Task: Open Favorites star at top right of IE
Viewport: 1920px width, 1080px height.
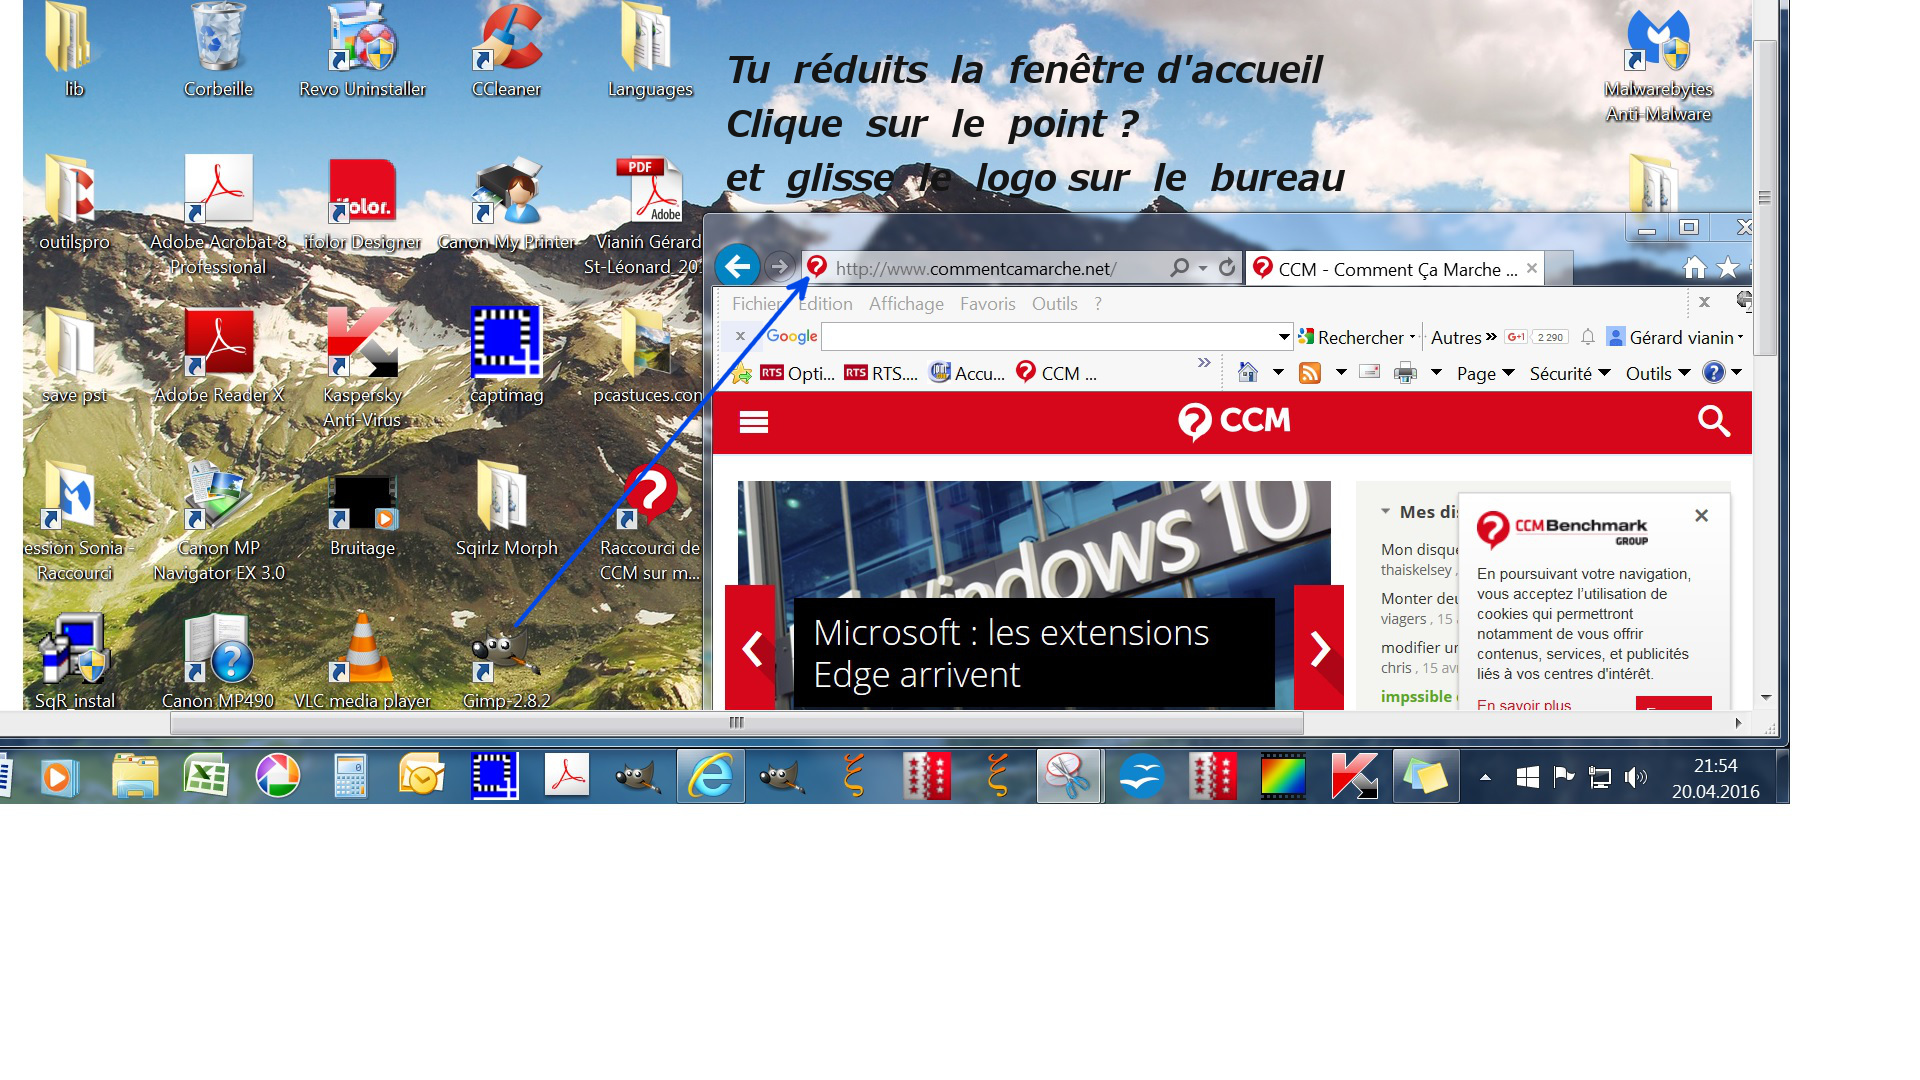Action: tap(1728, 268)
